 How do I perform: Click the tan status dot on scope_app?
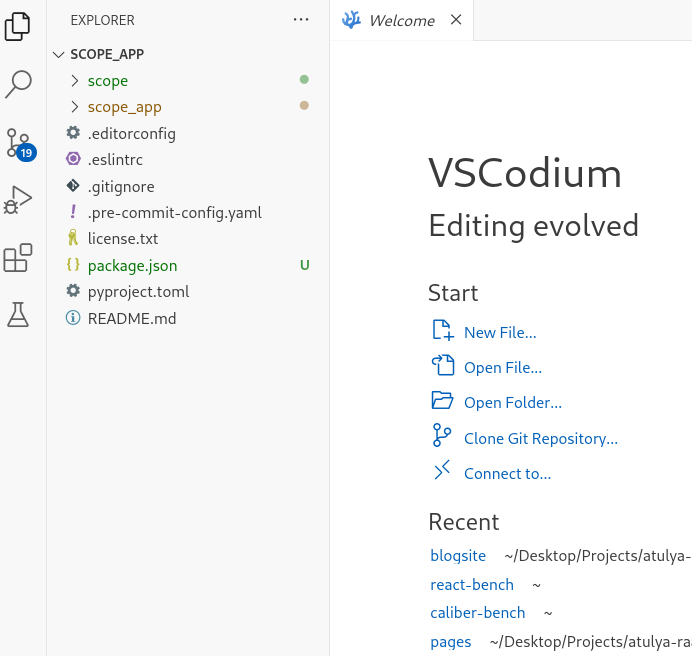pos(304,106)
